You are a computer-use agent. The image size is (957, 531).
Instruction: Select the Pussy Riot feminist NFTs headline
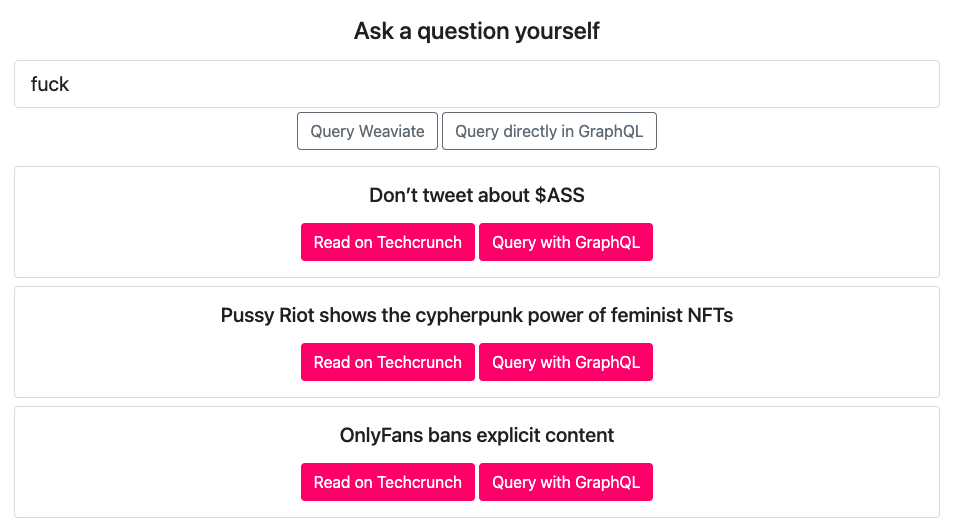coord(476,315)
